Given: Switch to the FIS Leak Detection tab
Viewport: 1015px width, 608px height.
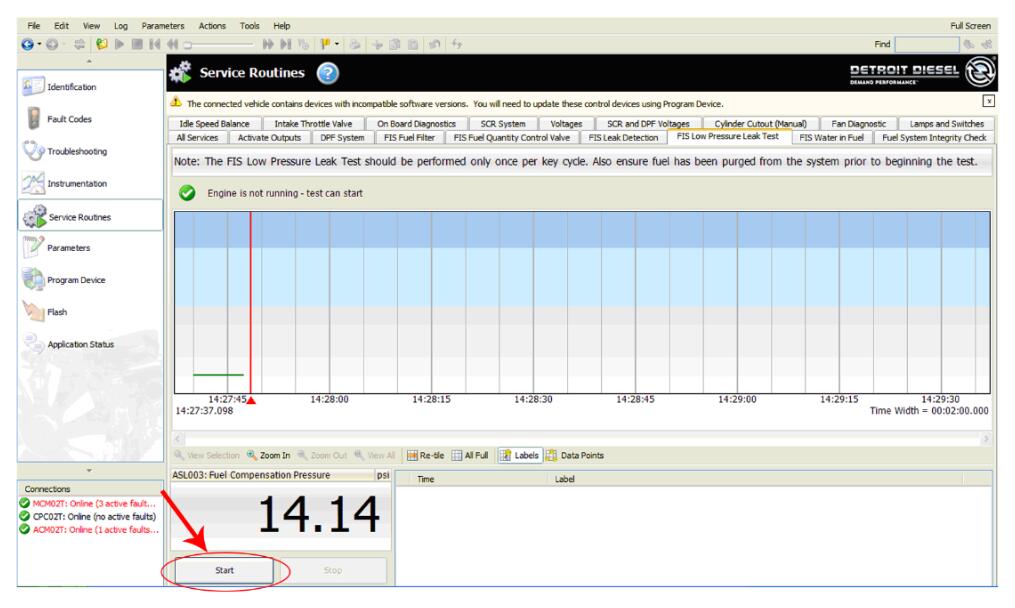Looking at the screenshot, I should click(x=623, y=137).
